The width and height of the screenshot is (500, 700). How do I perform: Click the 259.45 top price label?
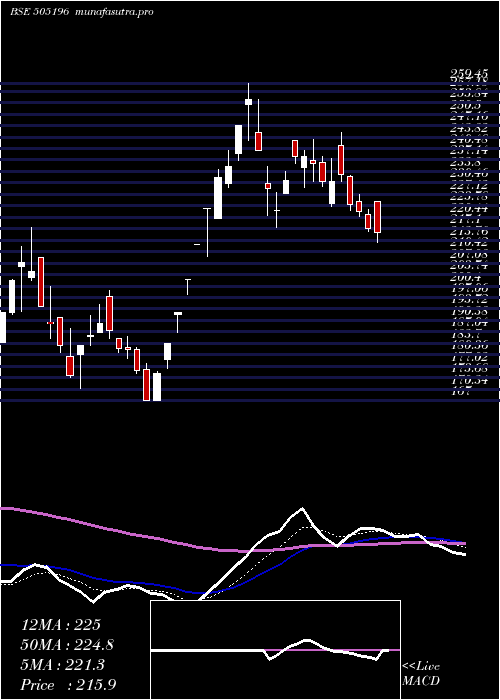point(469,73)
